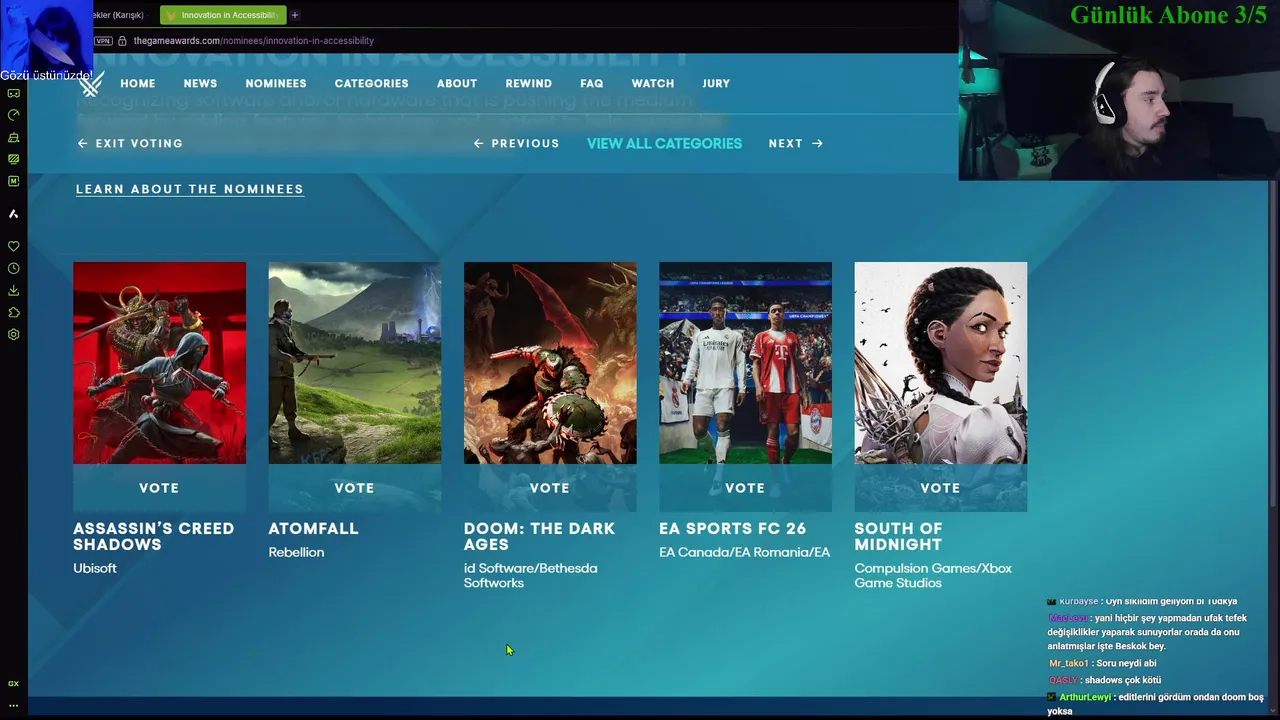
Task: Open LEARN ABOUT THE NOMINEES link
Action: coord(190,189)
